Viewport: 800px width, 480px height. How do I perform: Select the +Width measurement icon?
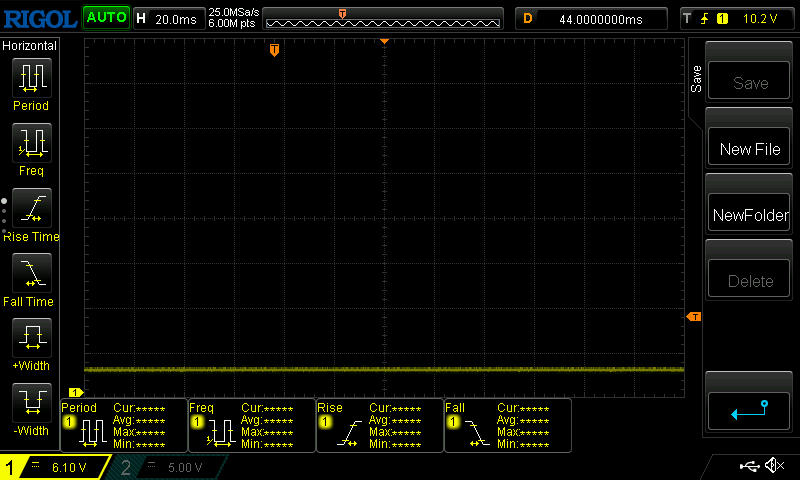point(30,342)
